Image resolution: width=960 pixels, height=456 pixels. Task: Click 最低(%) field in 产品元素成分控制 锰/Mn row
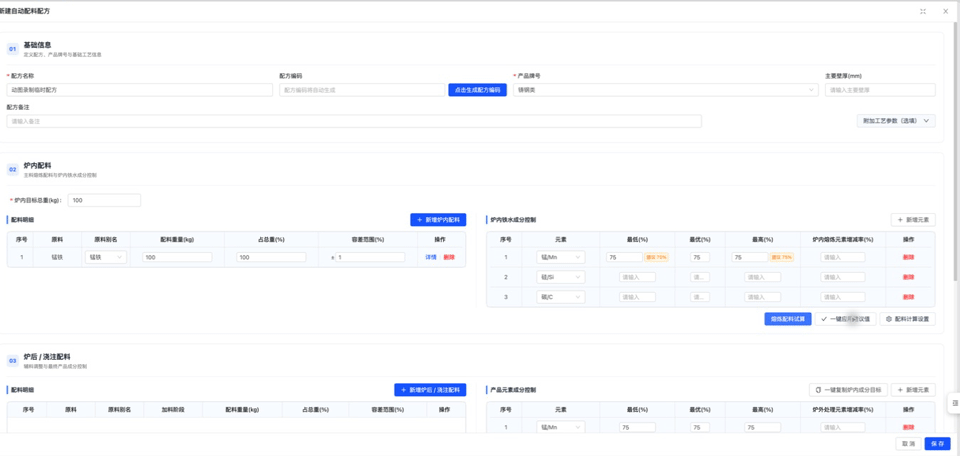(637, 428)
